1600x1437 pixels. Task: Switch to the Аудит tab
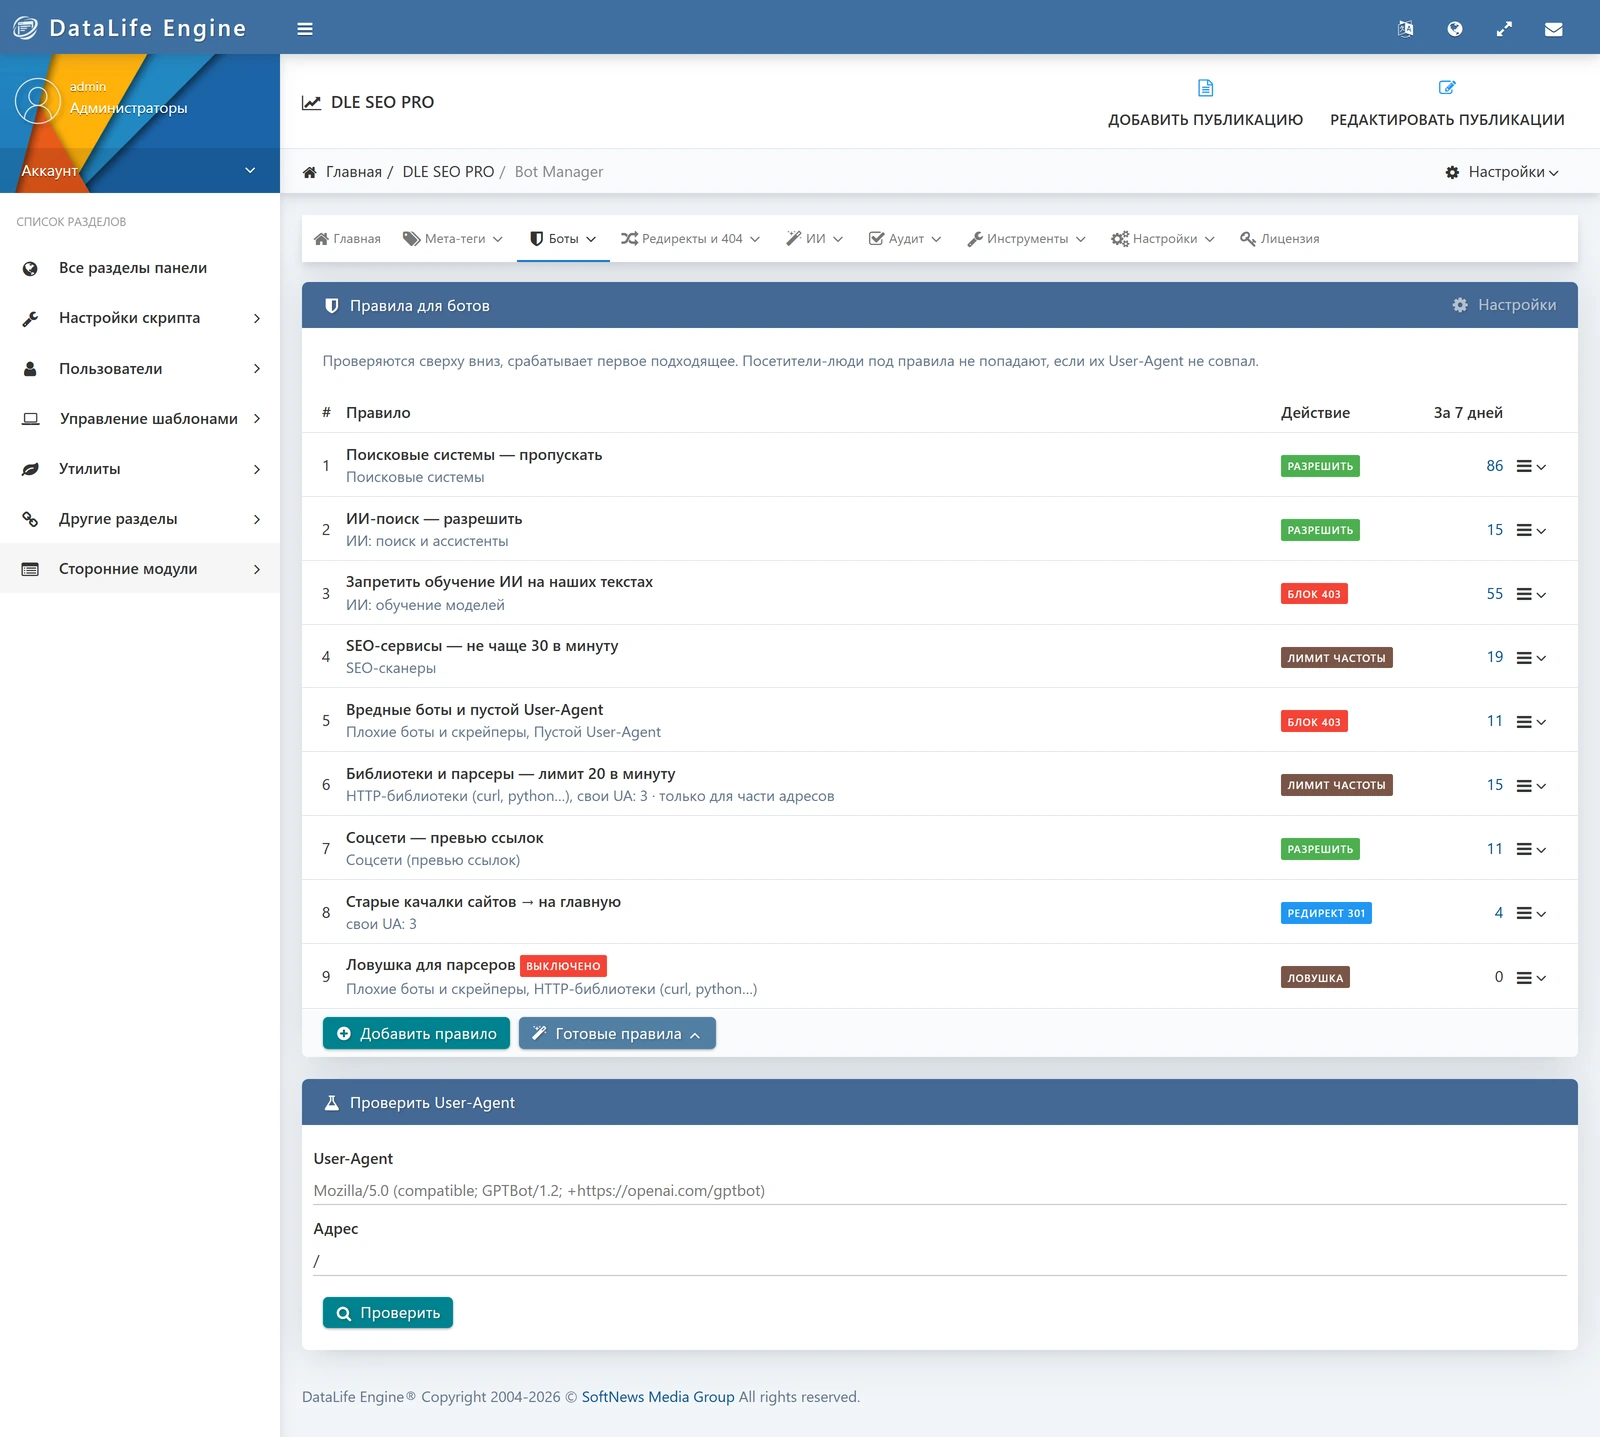905,239
